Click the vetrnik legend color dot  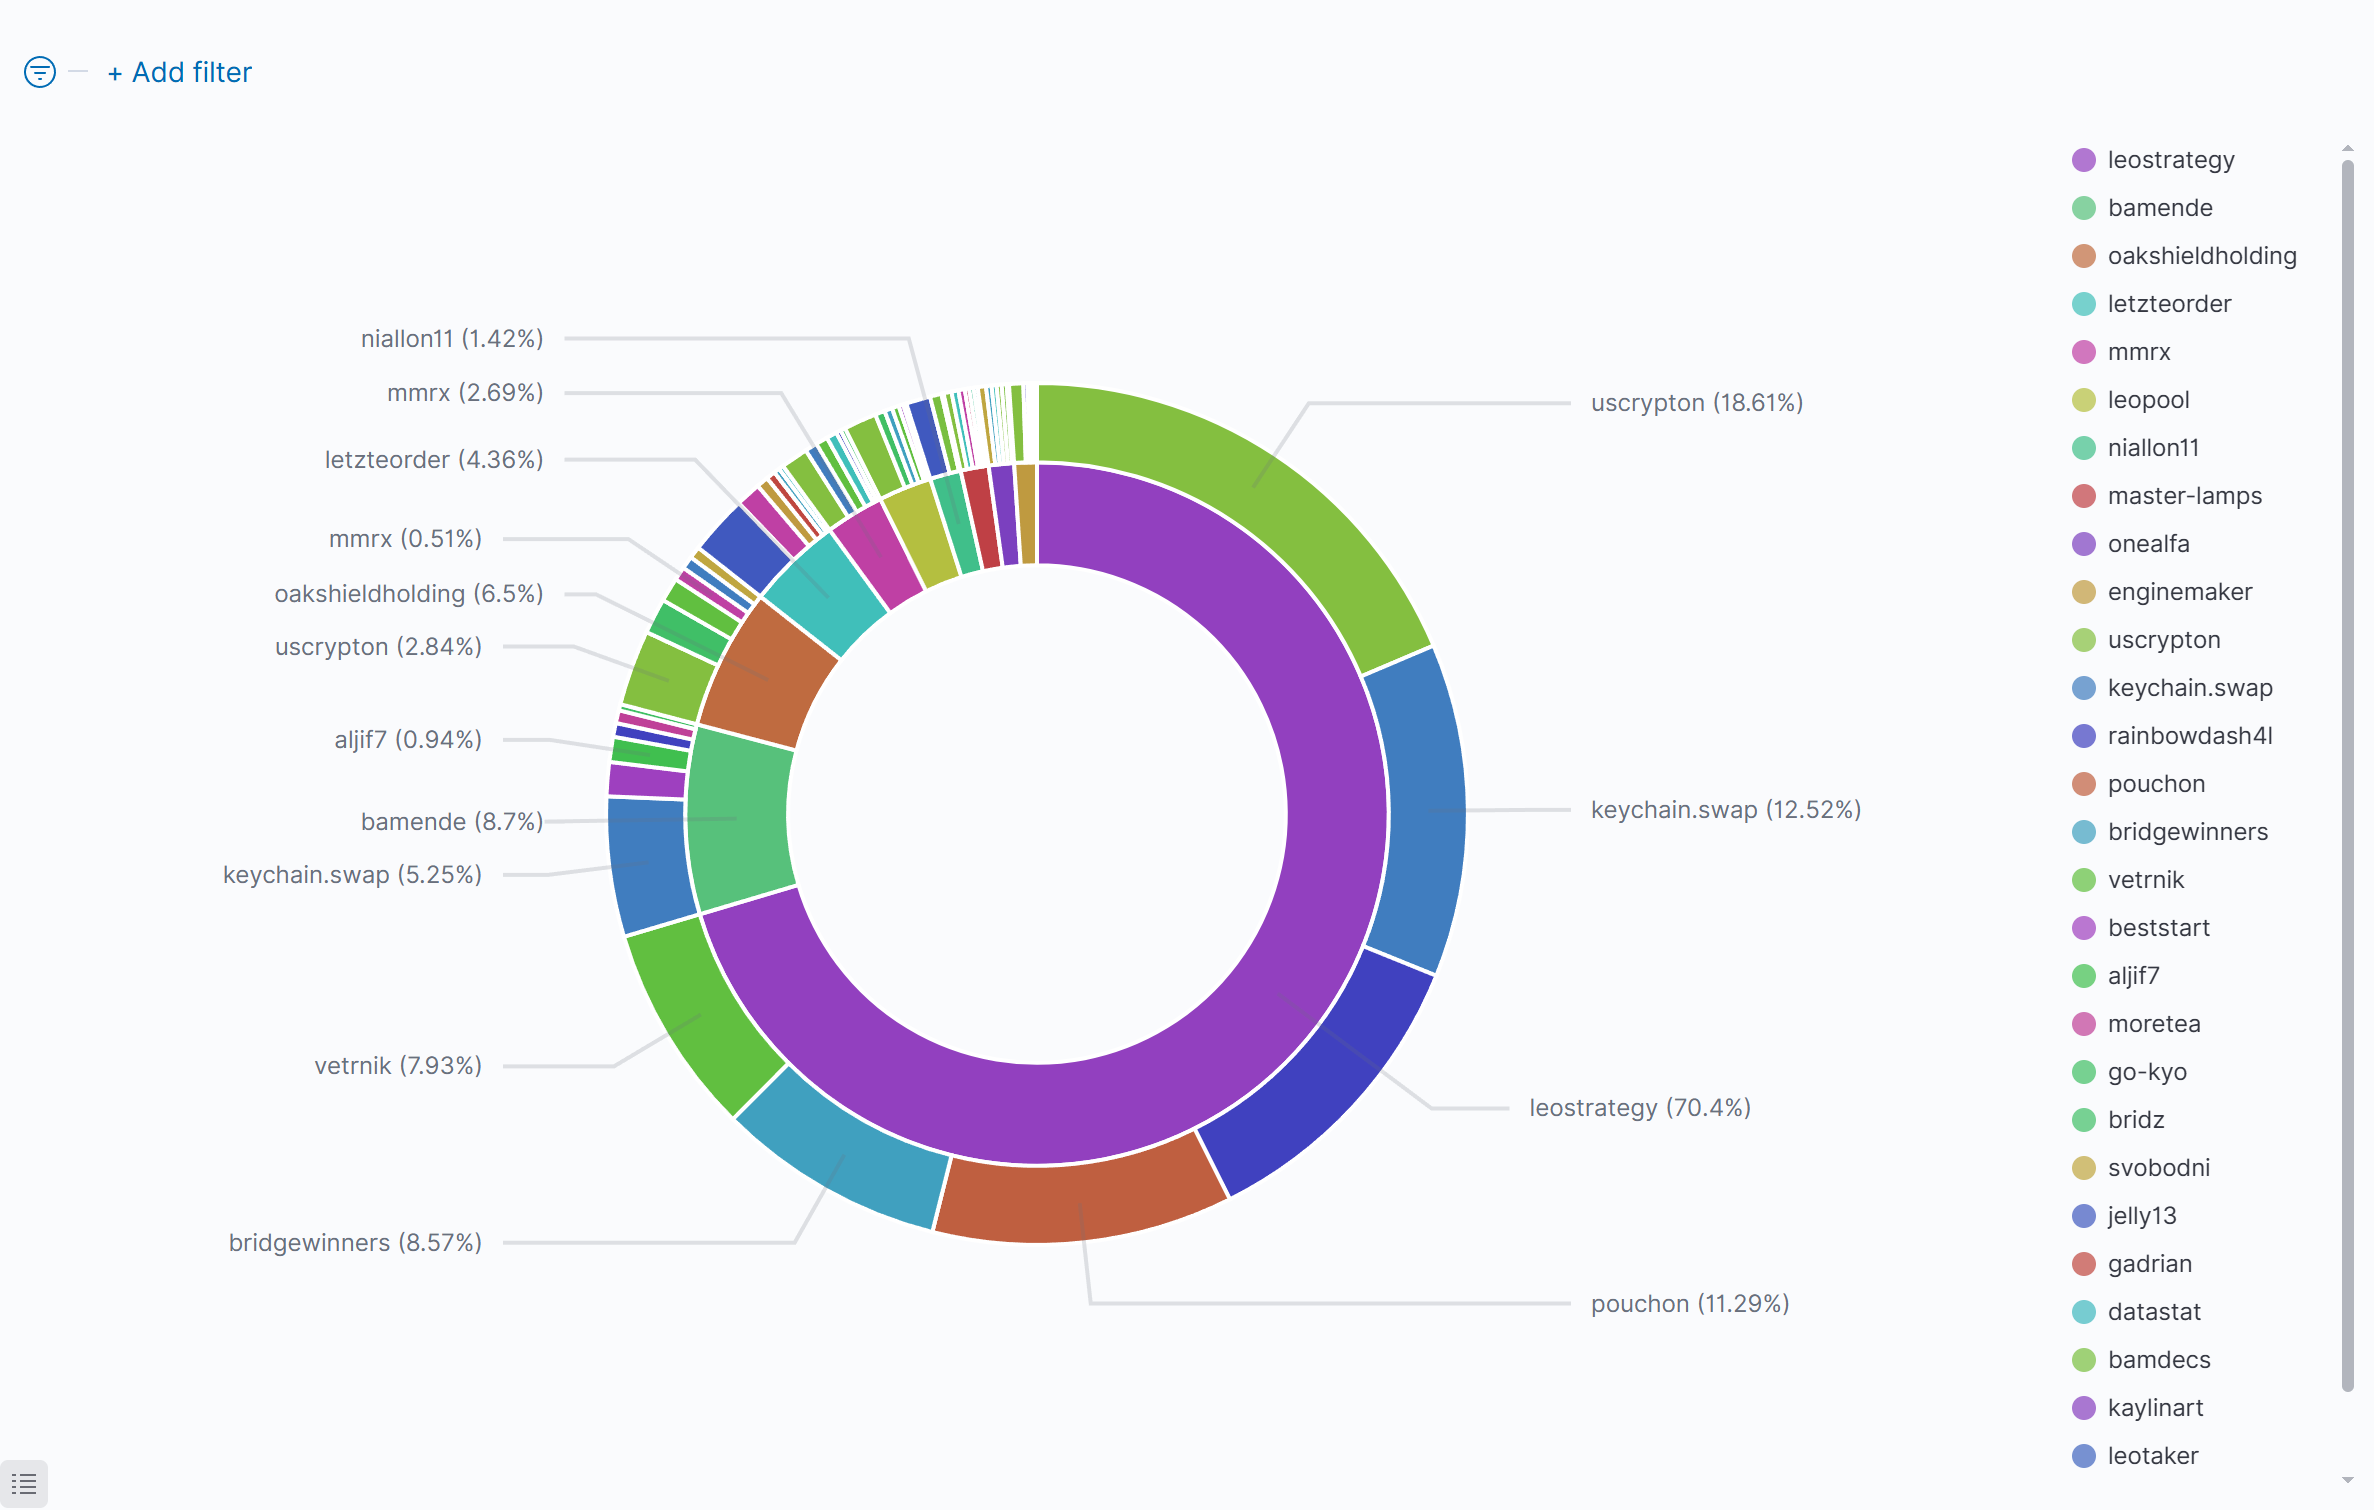tap(2084, 880)
